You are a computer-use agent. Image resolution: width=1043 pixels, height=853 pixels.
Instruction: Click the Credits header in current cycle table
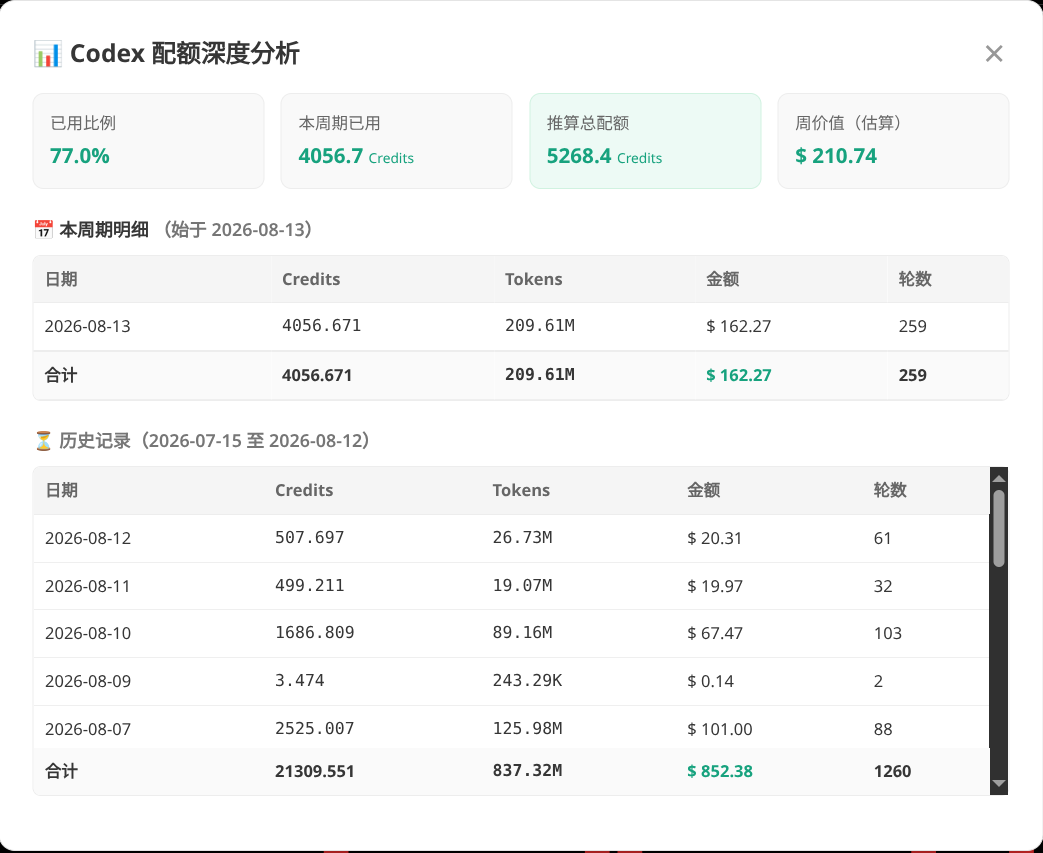click(x=311, y=279)
